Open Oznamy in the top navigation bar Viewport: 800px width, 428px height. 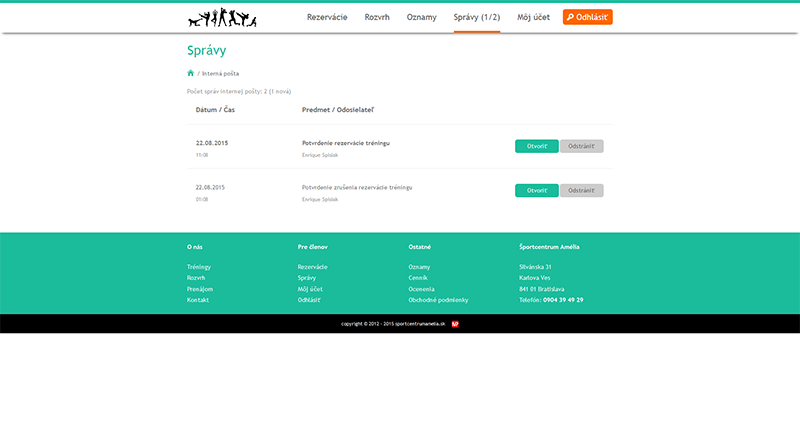tap(421, 17)
